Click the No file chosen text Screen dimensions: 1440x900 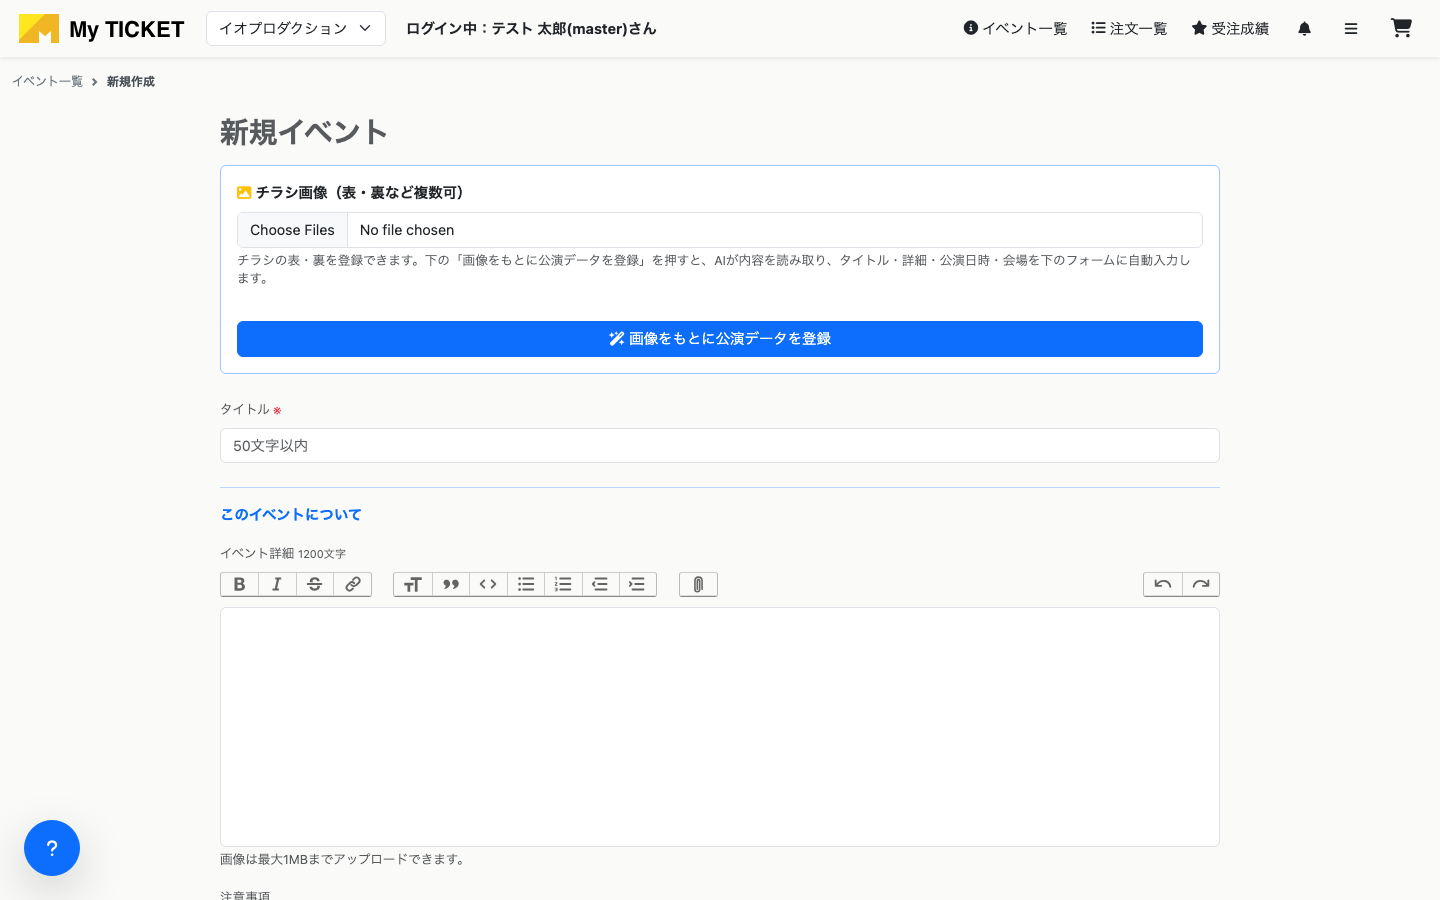407,230
